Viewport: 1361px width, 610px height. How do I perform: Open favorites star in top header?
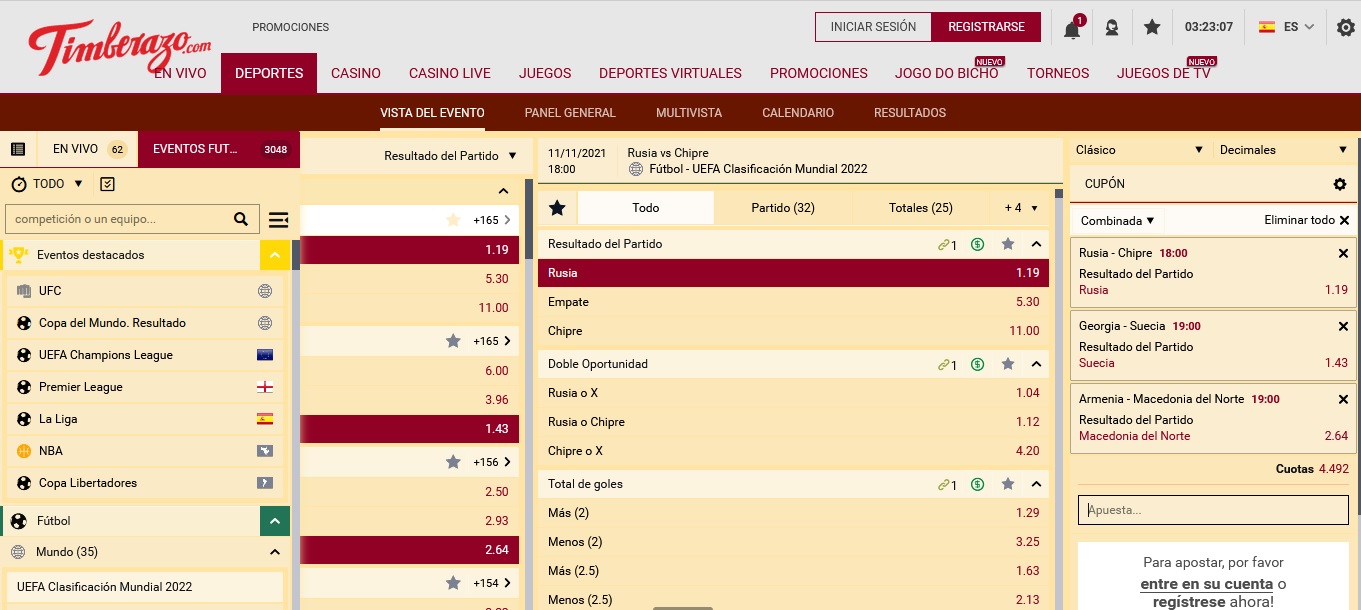pyautogui.click(x=1152, y=28)
